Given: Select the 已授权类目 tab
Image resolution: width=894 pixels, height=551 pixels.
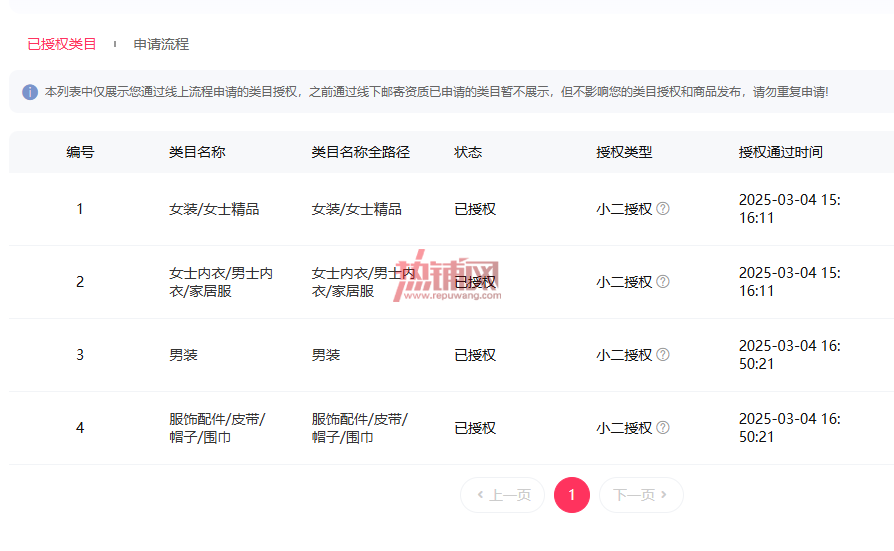Looking at the screenshot, I should pos(62,44).
